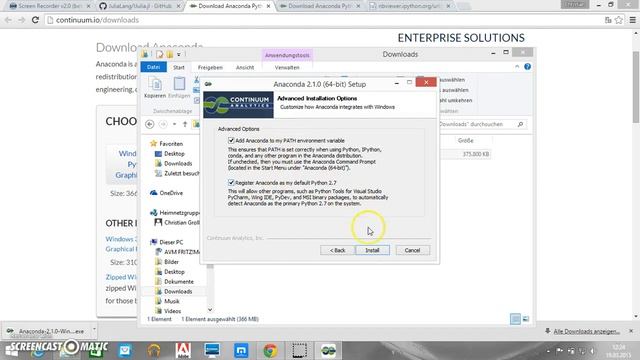Image resolution: width=640 pixels, height=360 pixels.
Task: Click Chrome back navigation arrow
Action: click(x=8, y=20)
